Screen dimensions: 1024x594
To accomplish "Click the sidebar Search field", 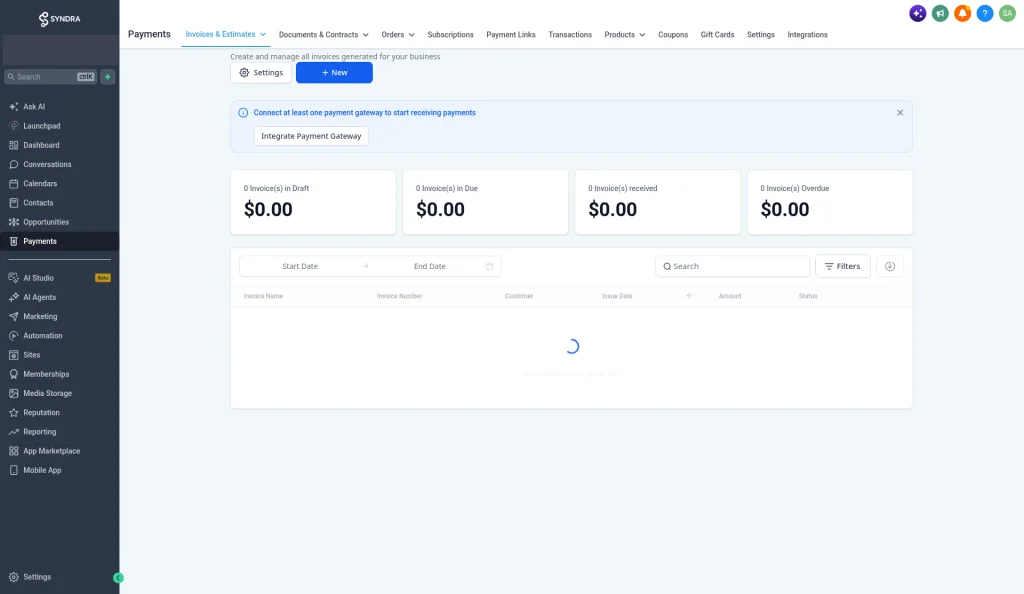I will point(51,77).
